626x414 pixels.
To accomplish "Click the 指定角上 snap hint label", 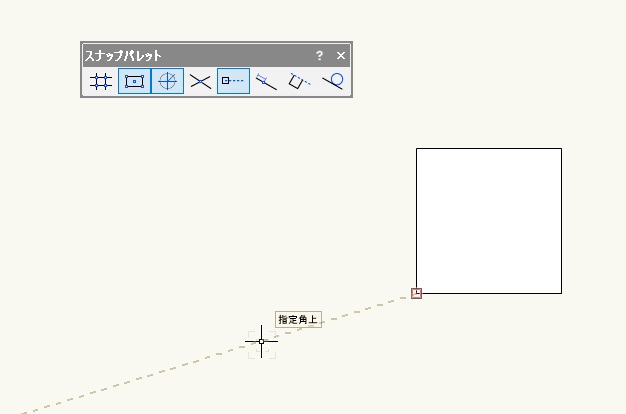I will click(x=298, y=319).
